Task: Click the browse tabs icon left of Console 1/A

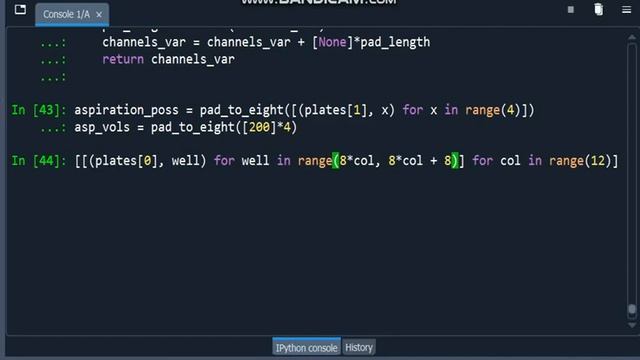Action: 20,9
